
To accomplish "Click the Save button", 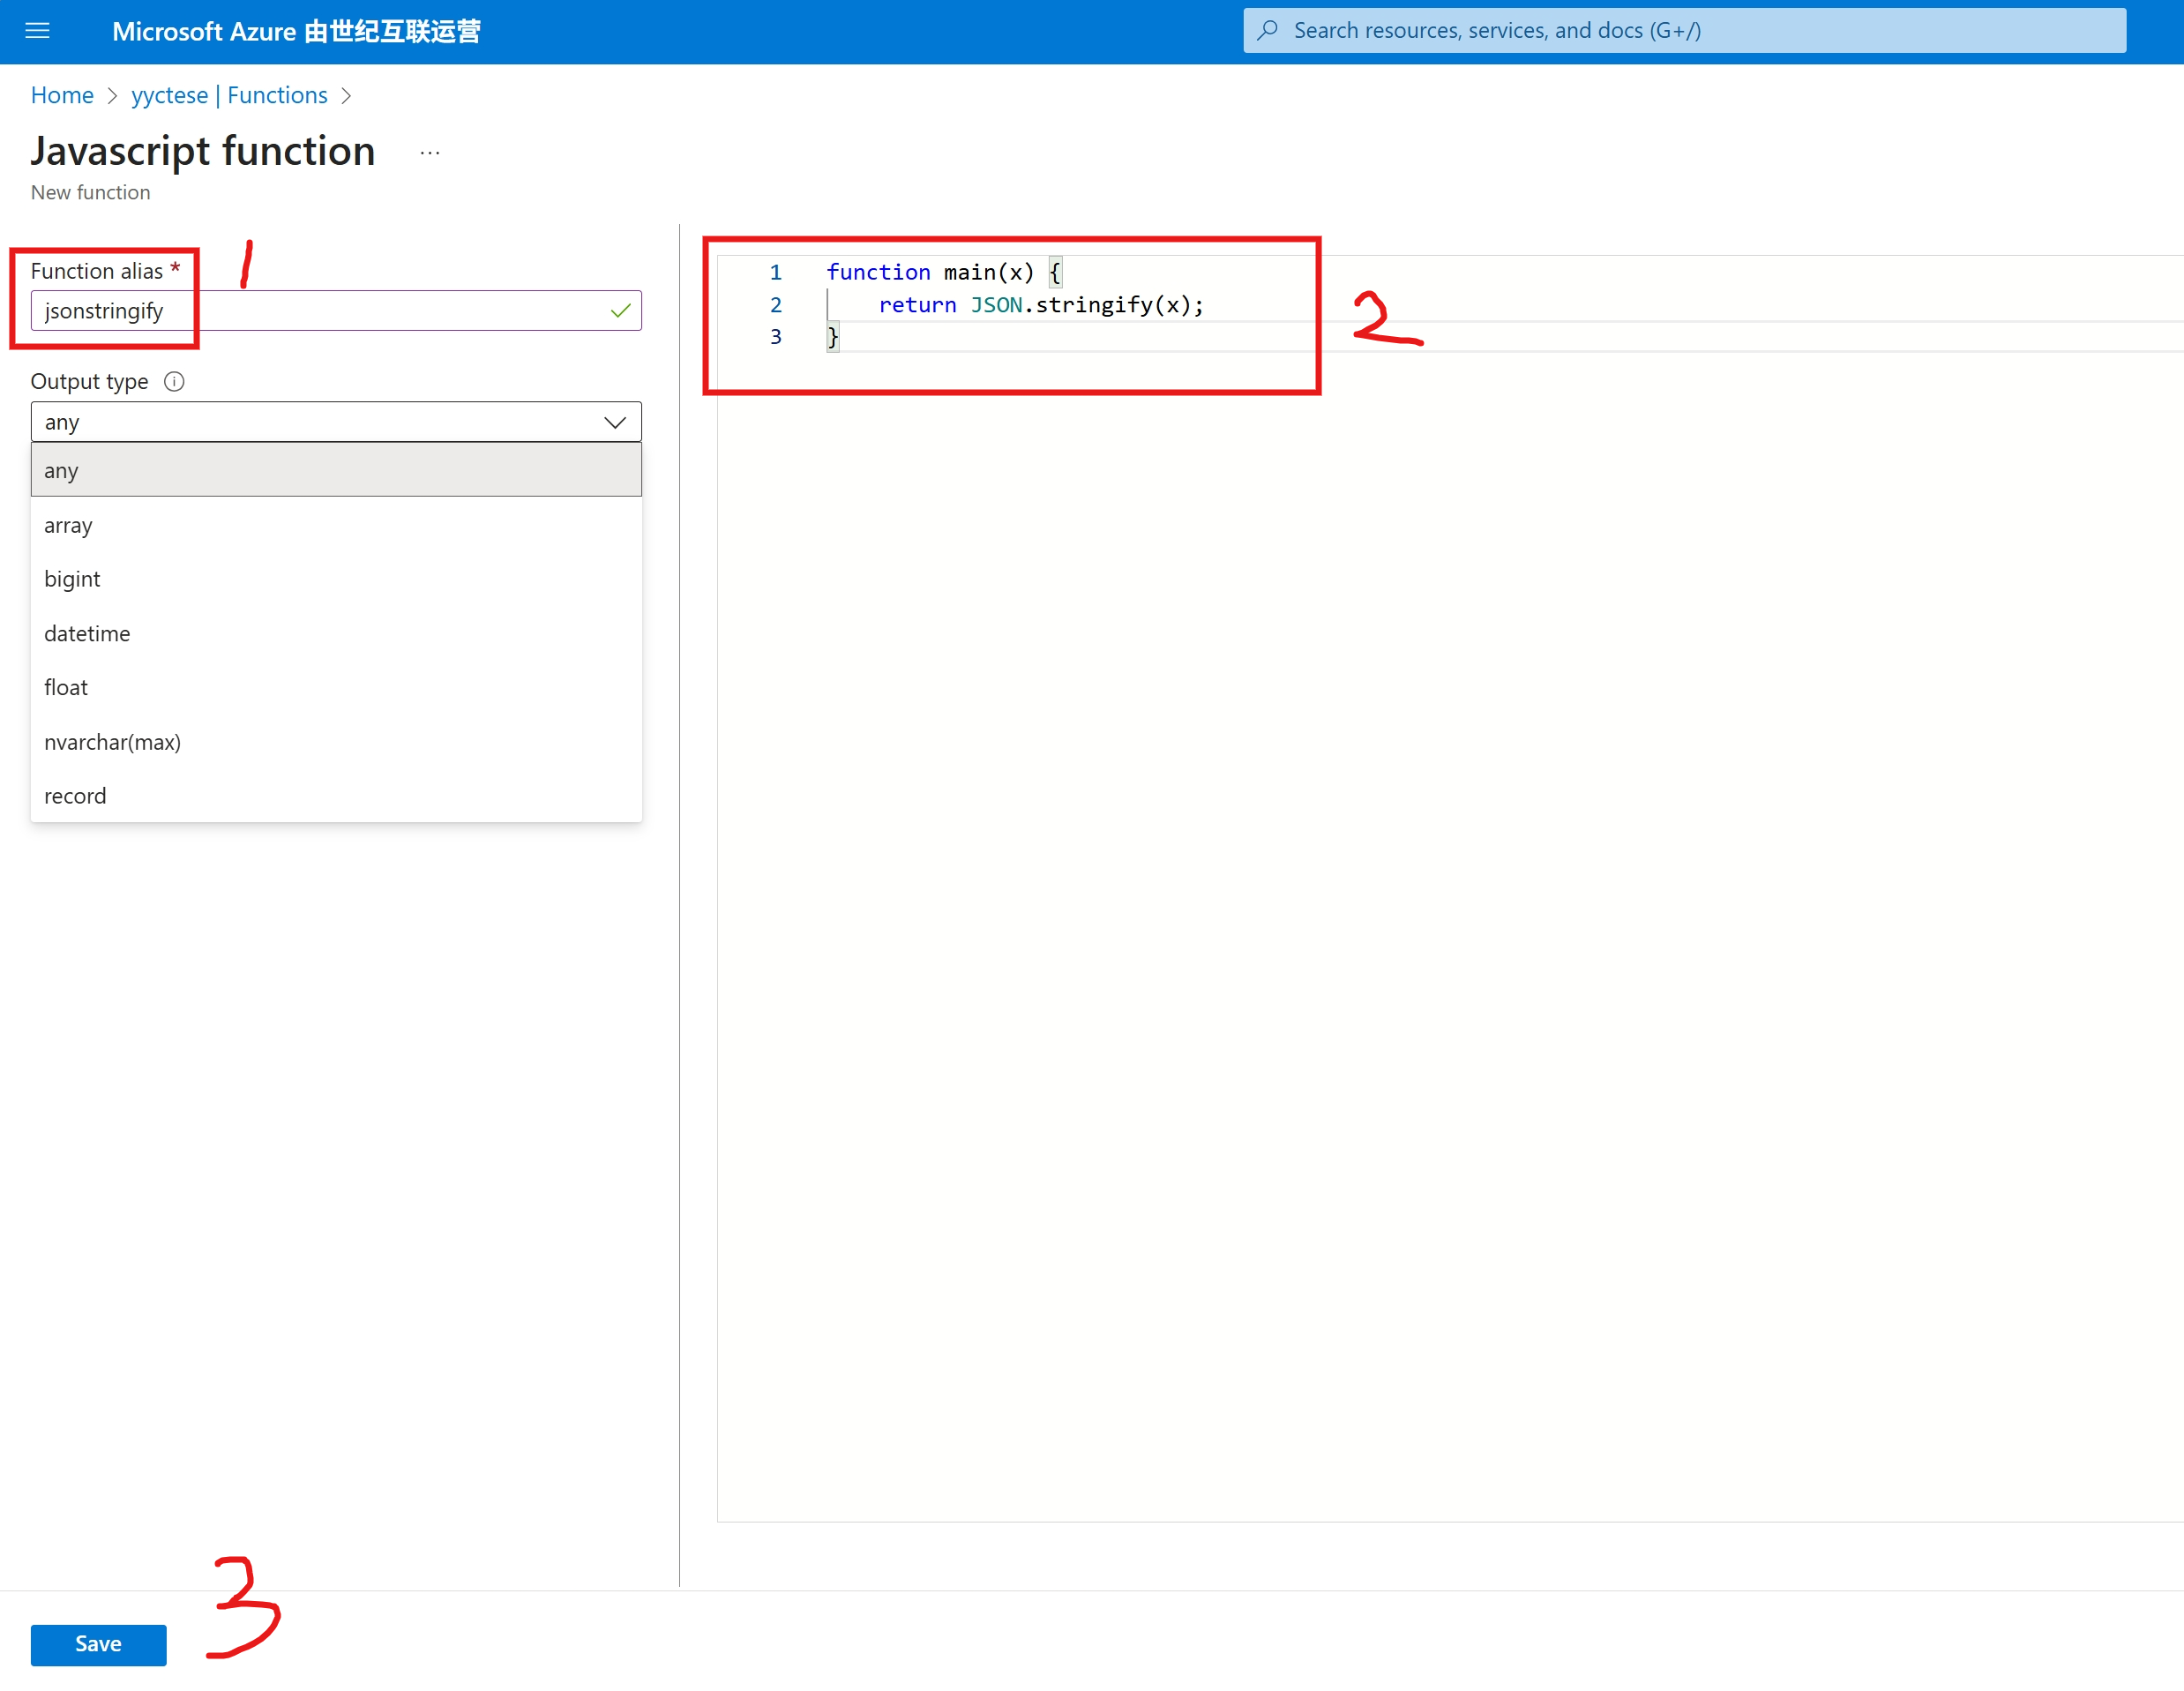I will point(98,1644).
